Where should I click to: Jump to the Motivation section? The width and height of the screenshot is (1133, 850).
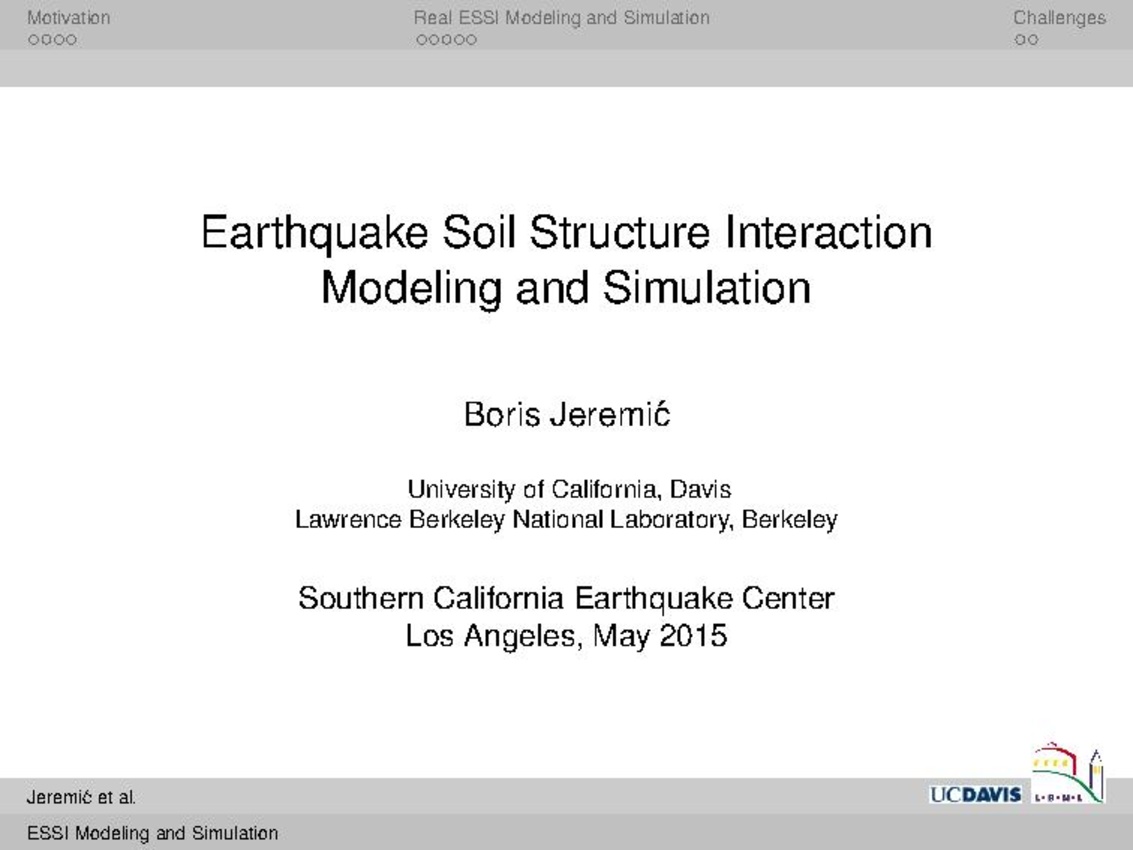click(x=68, y=18)
